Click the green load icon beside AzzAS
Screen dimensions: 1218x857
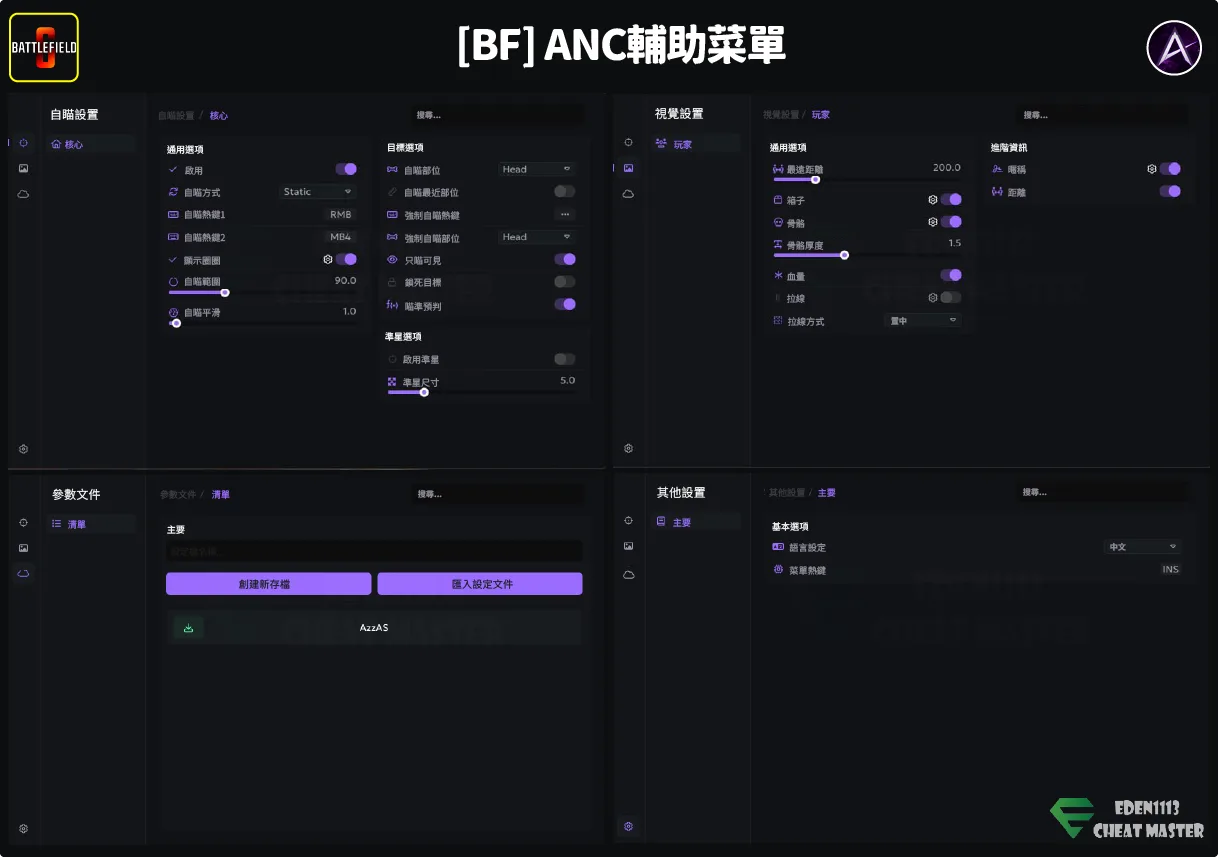tap(188, 628)
